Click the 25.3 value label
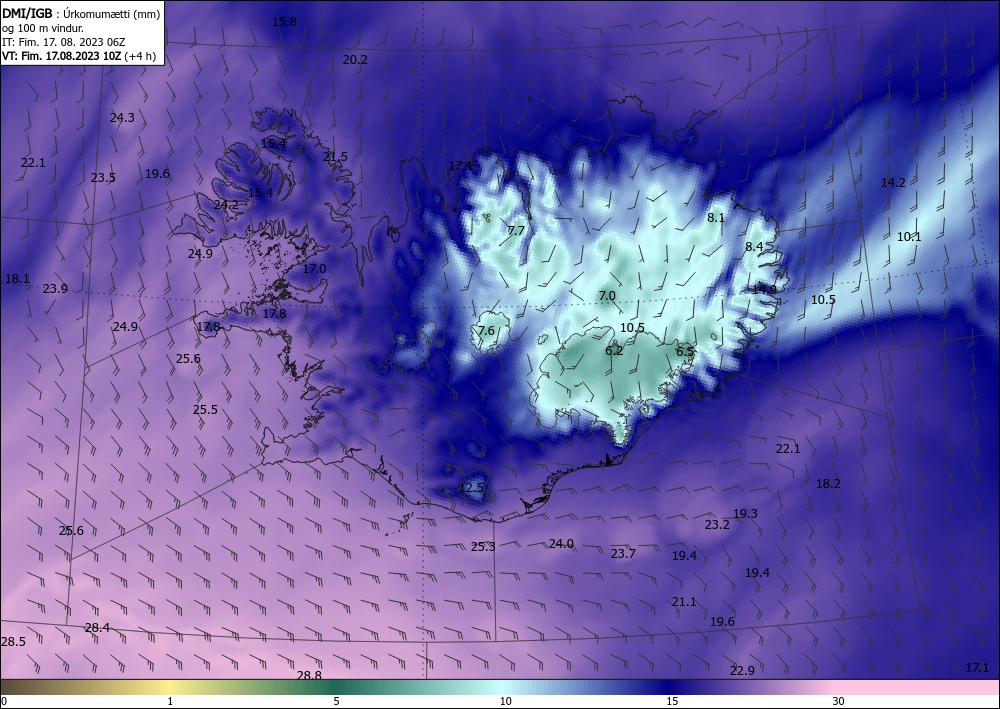Screen dimensions: 1000x709 483,547
